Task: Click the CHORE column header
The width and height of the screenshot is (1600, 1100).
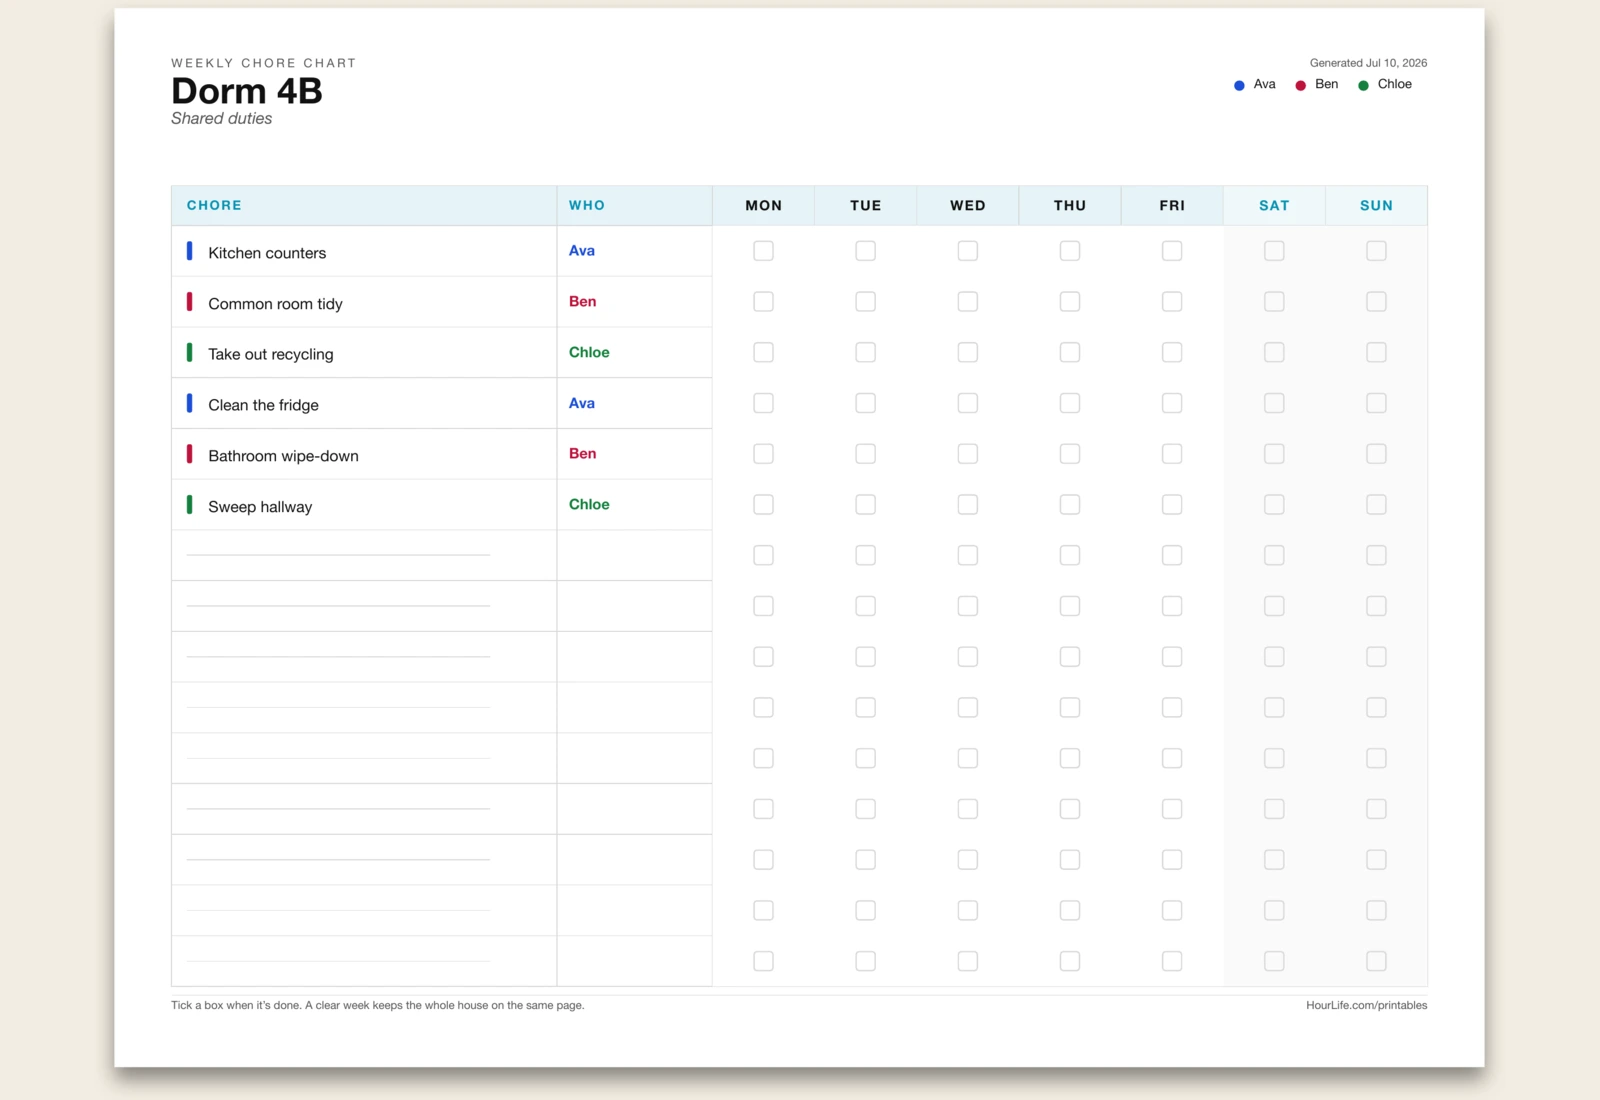Action: click(x=214, y=205)
